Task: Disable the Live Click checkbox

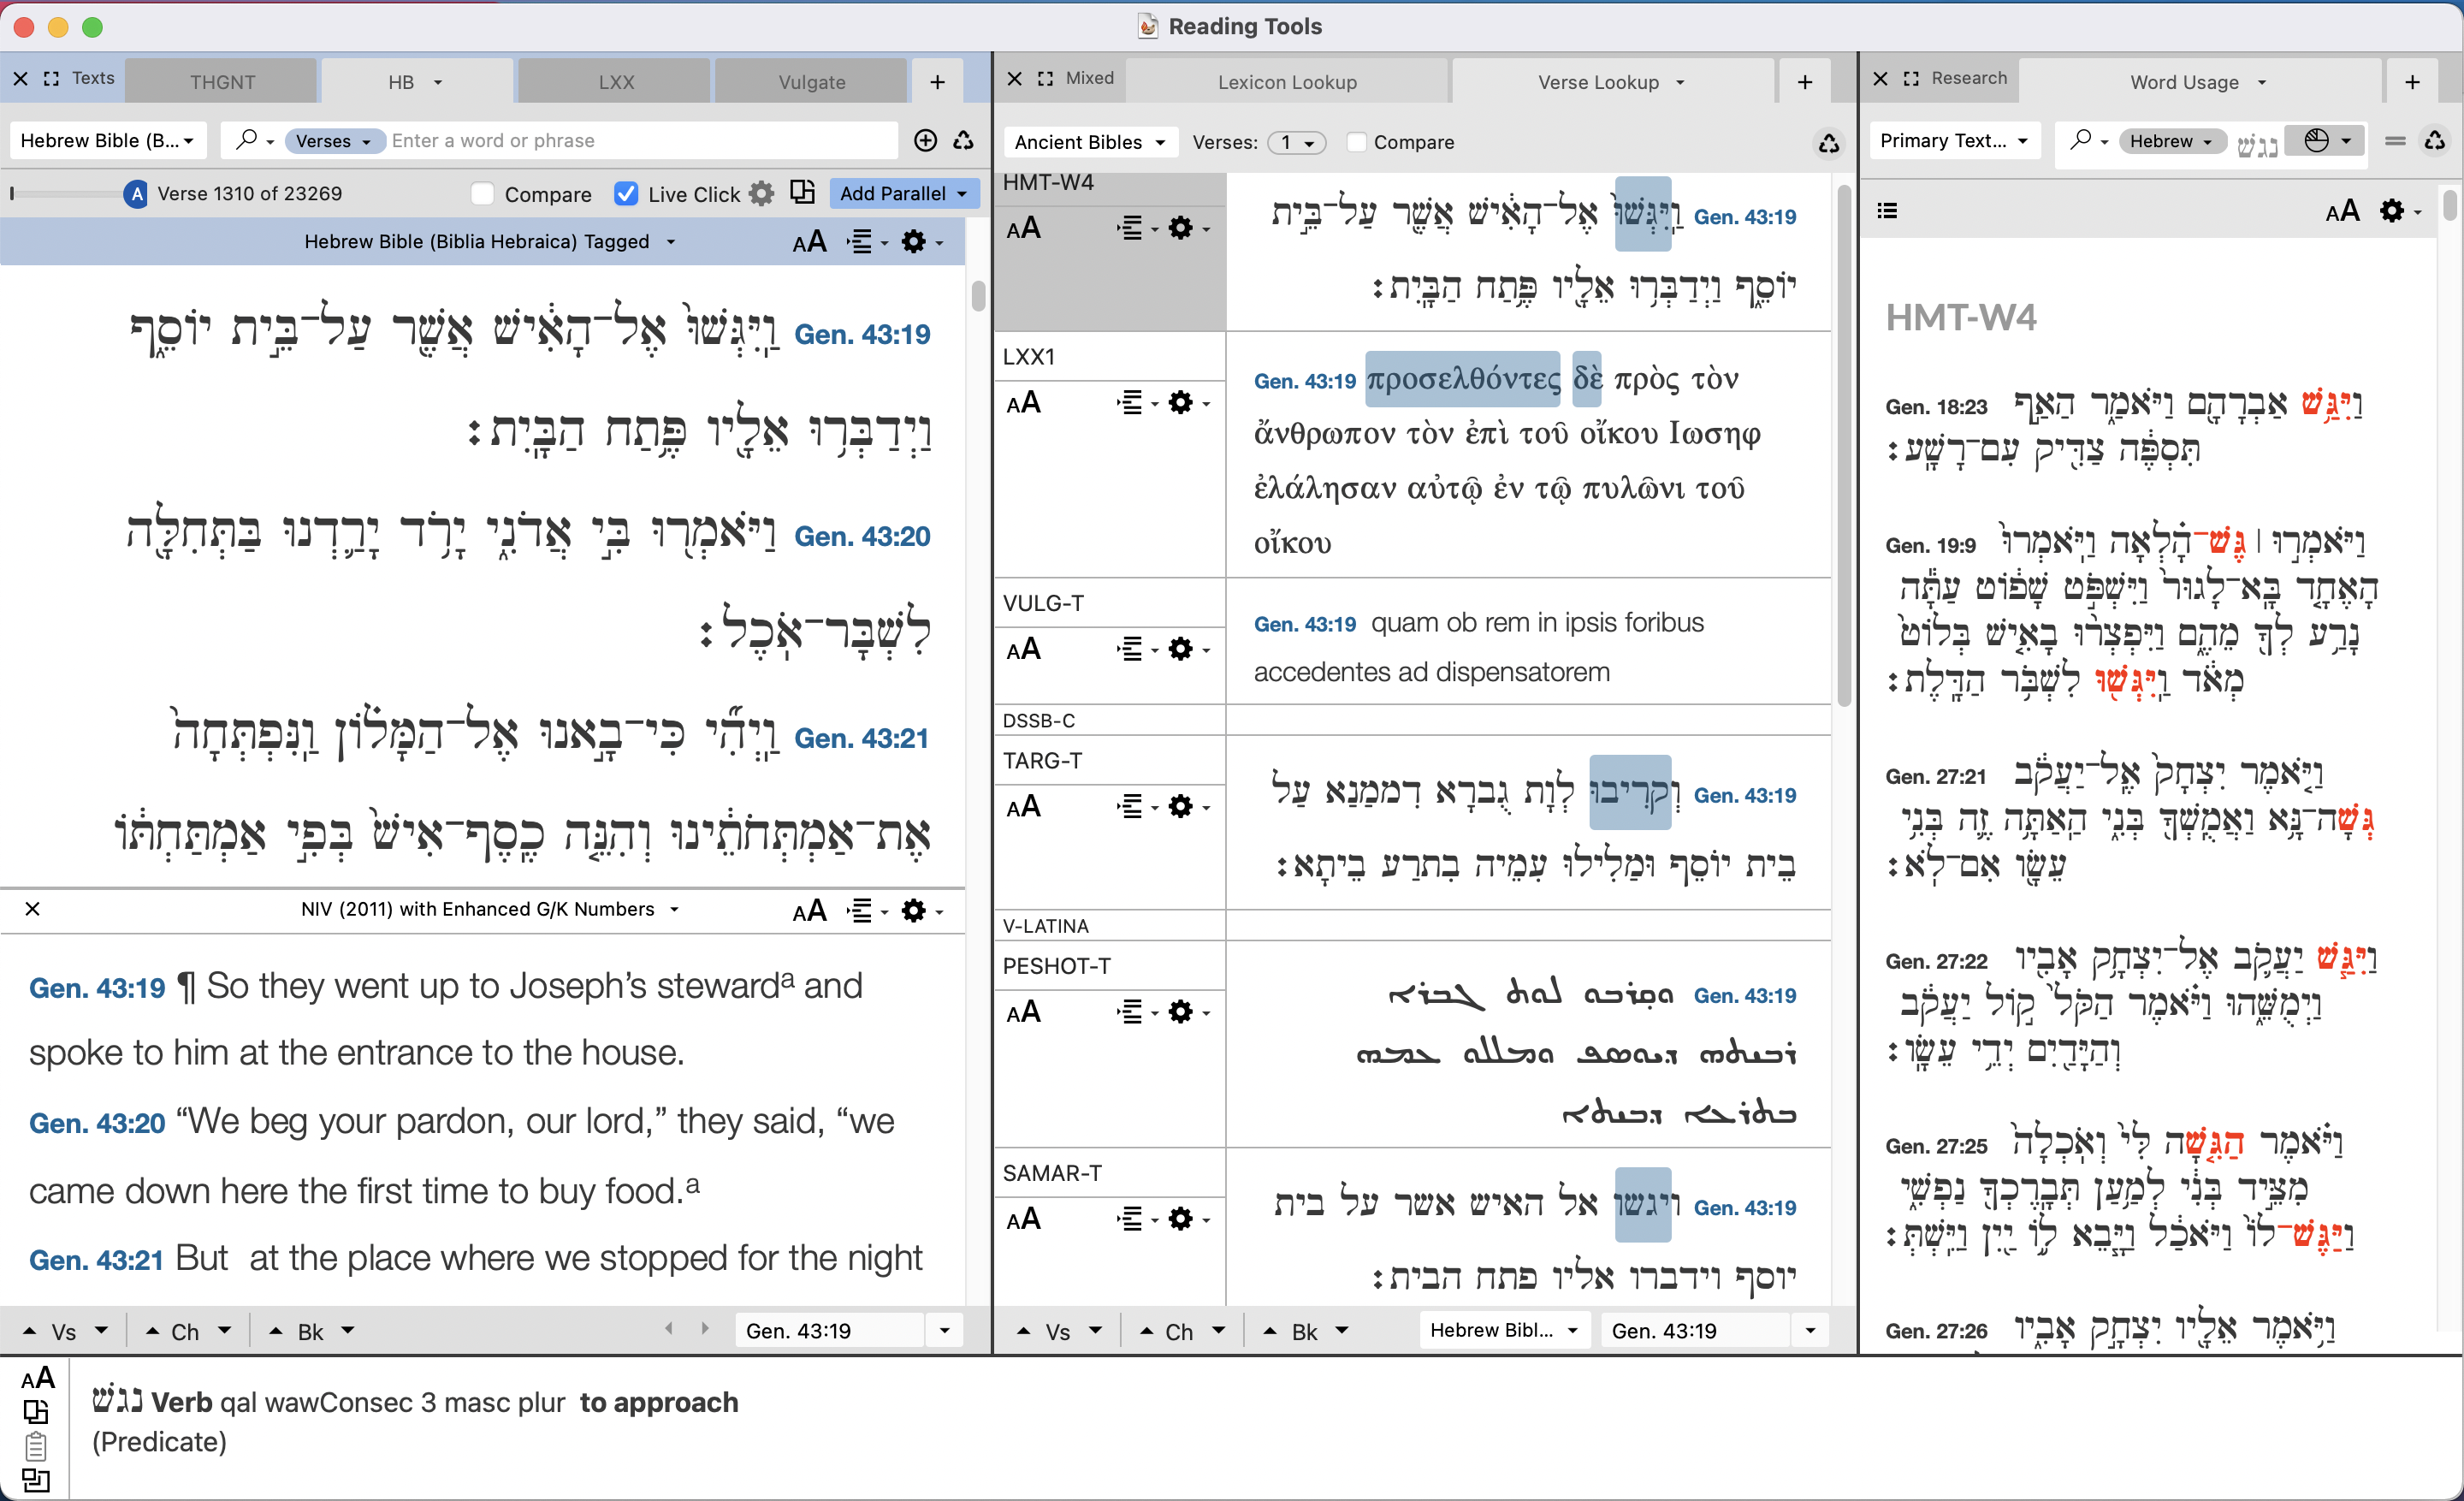Action: (x=626, y=193)
